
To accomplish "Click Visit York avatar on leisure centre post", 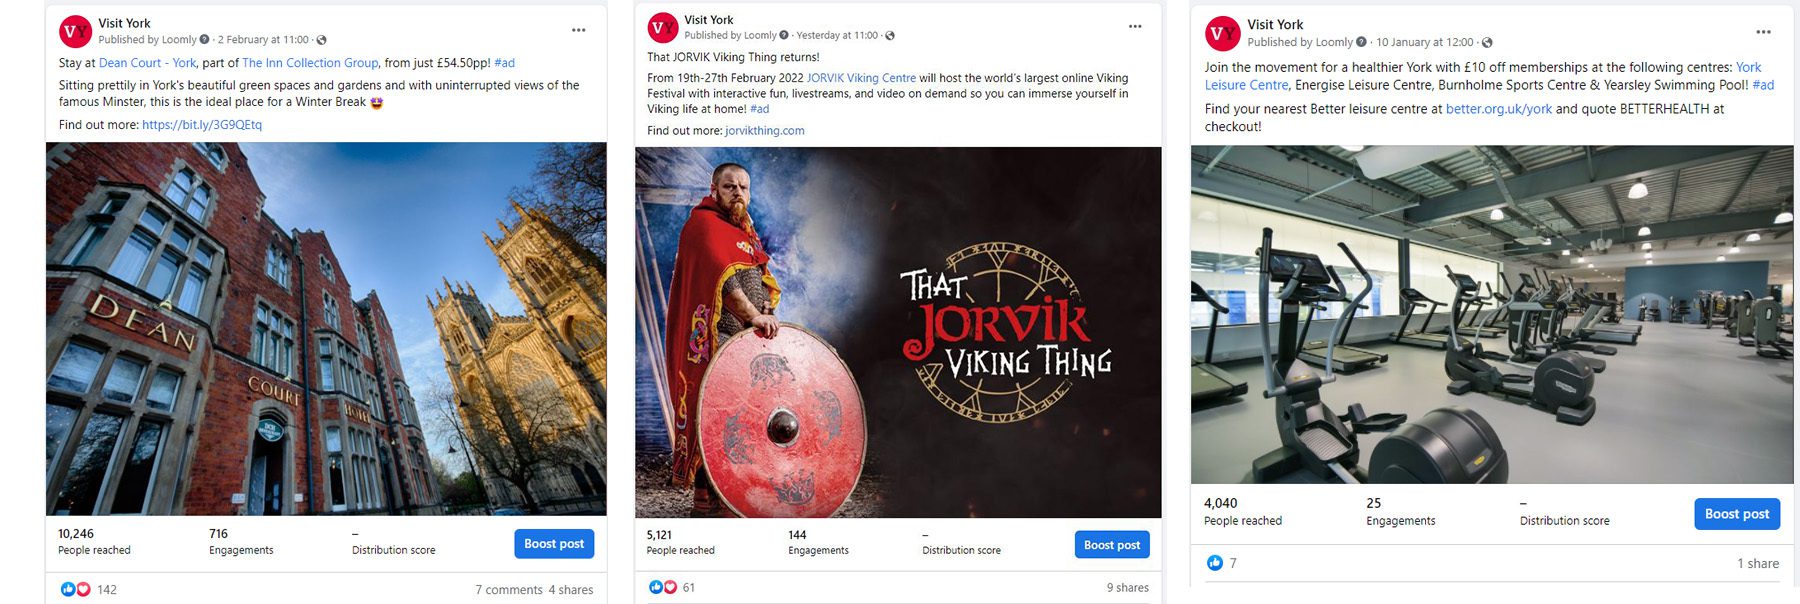I will point(1222,33).
